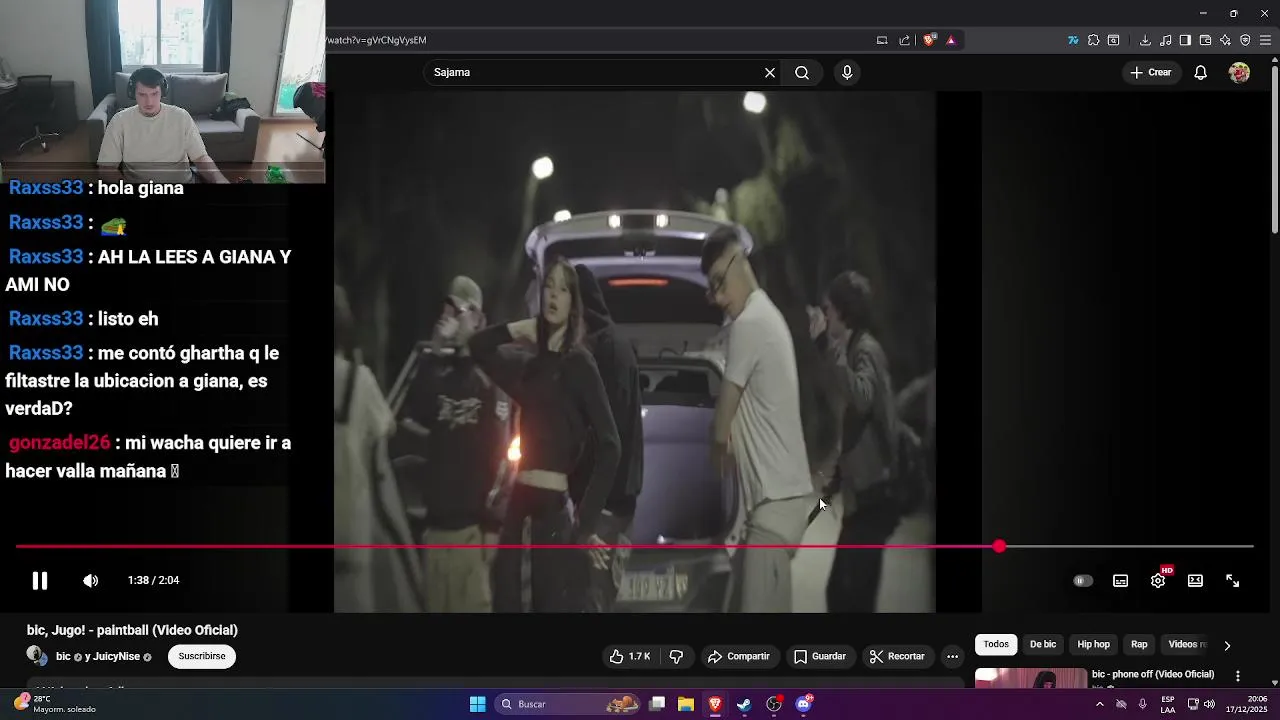Open clock and date 20:06 panel
Screen dimensions: 1280x720
click(x=1245, y=704)
